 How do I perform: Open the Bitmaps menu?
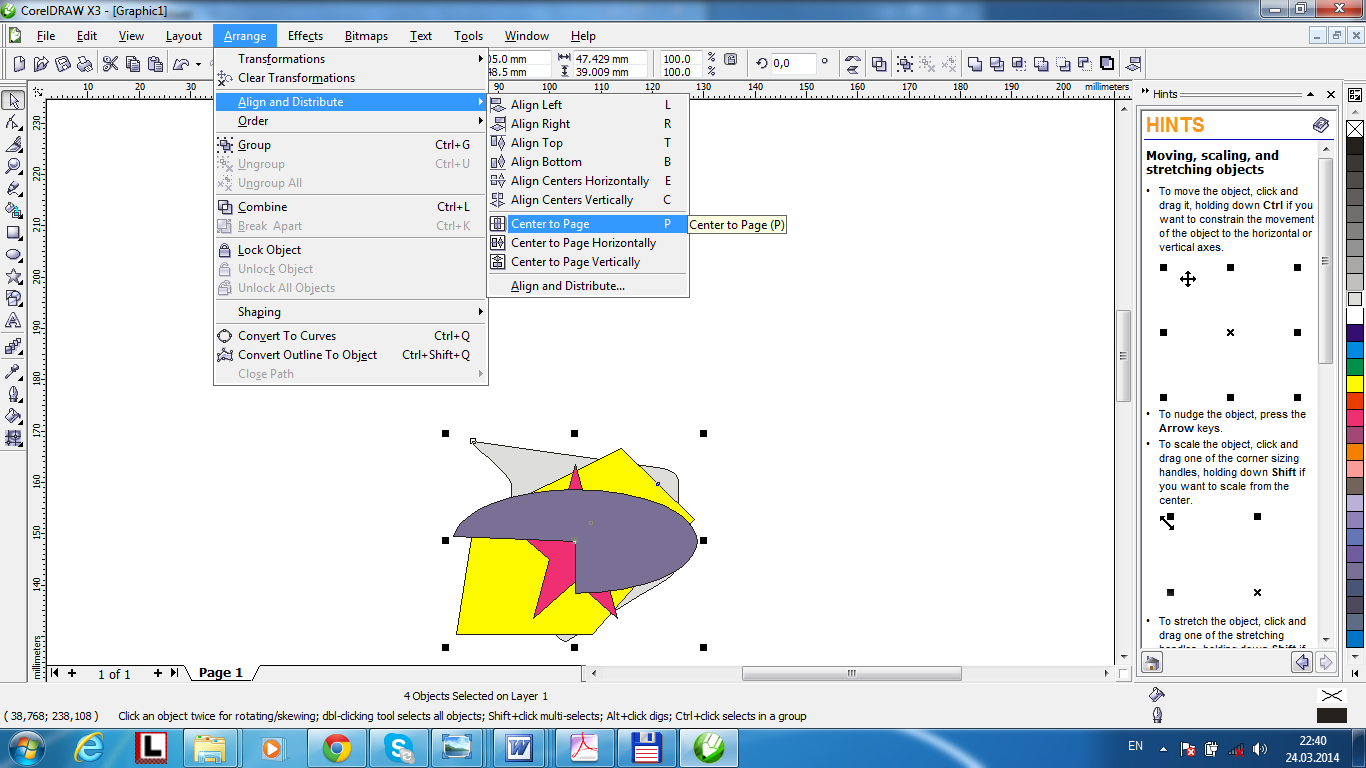coord(366,36)
